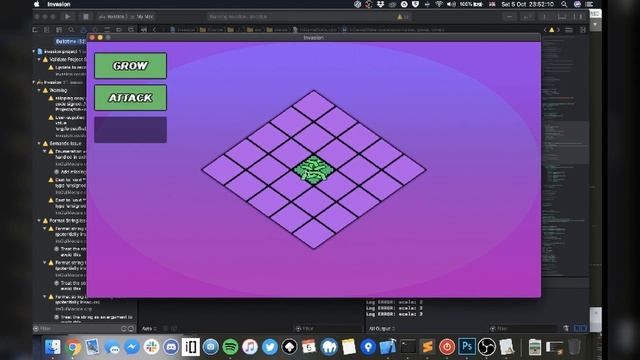
Task: Open Spotlight search in the menu bar
Action: (x=564, y=4)
